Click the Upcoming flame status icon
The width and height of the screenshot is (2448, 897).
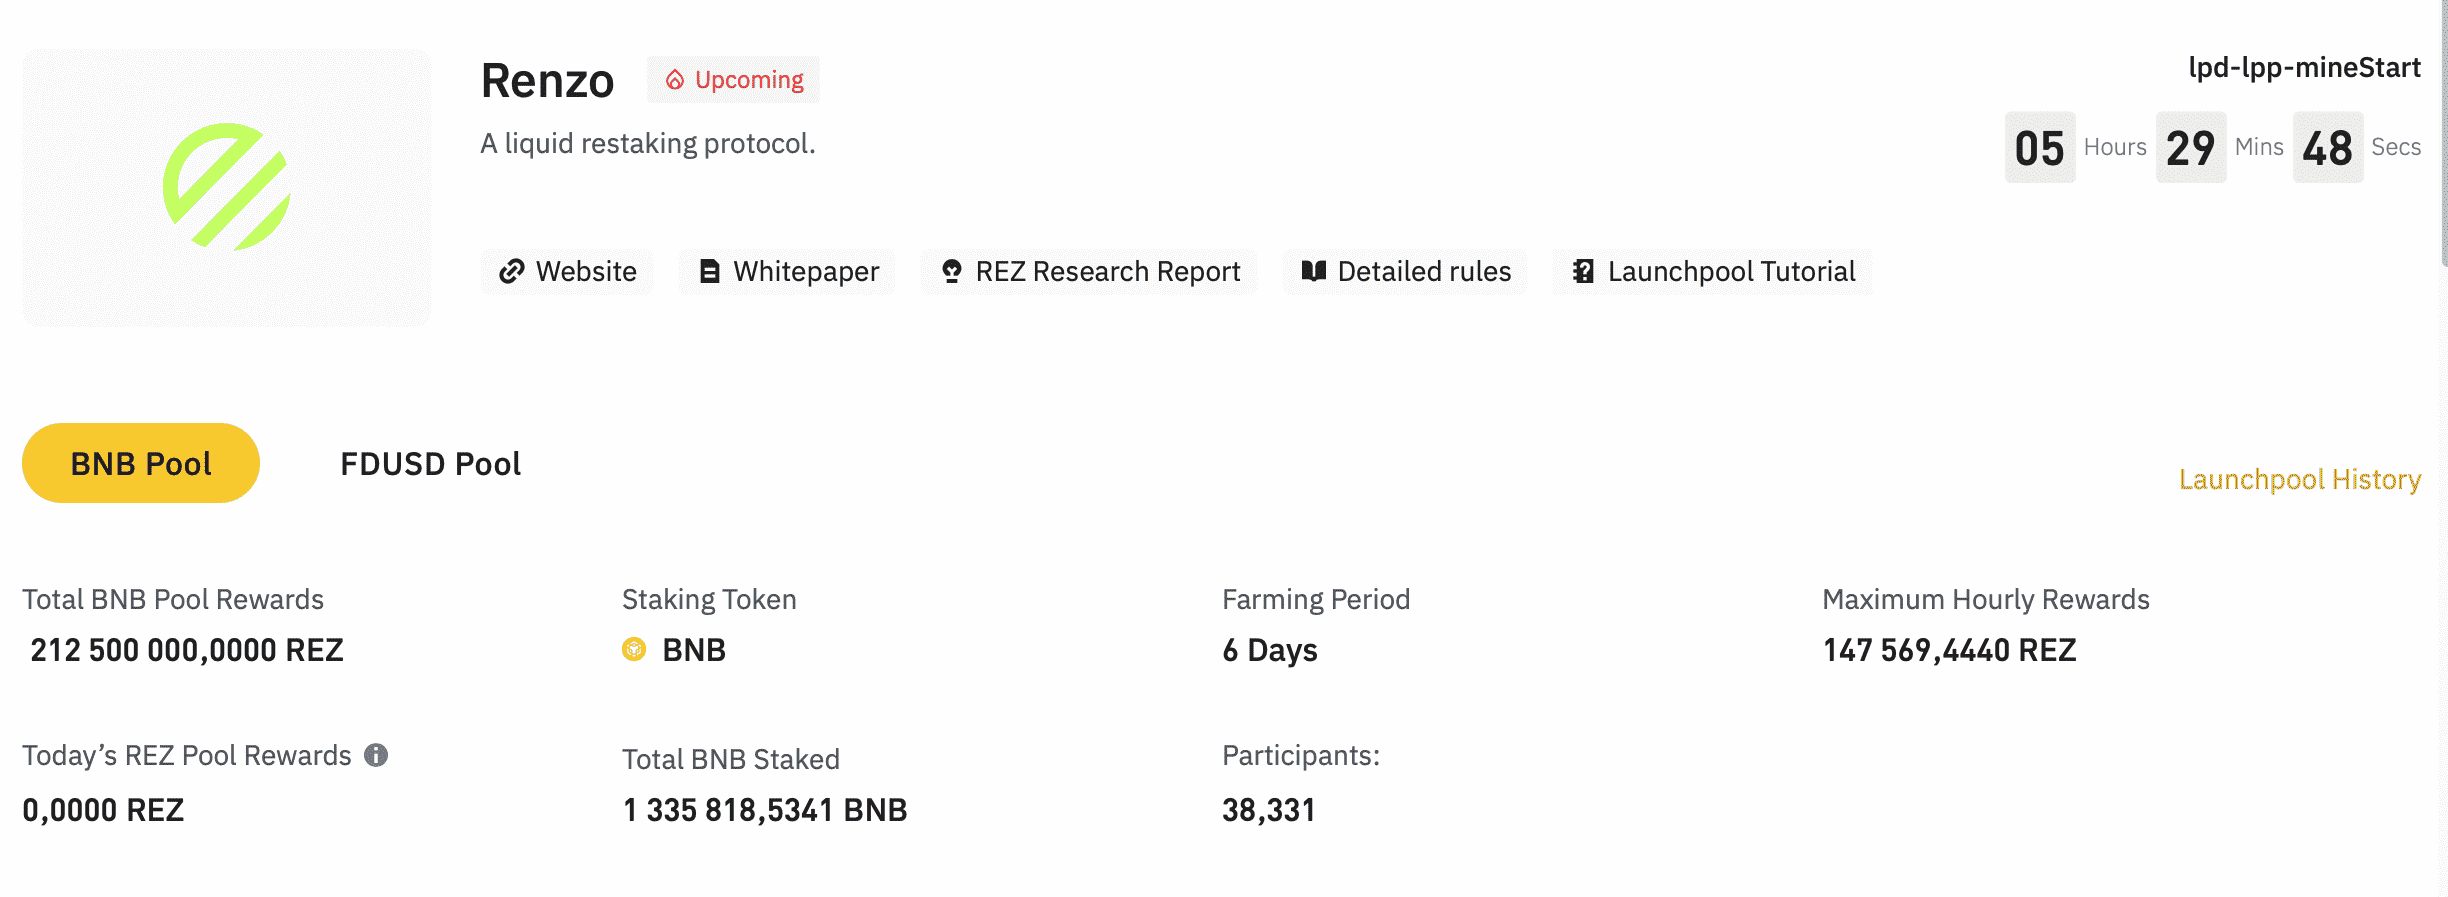(x=675, y=80)
